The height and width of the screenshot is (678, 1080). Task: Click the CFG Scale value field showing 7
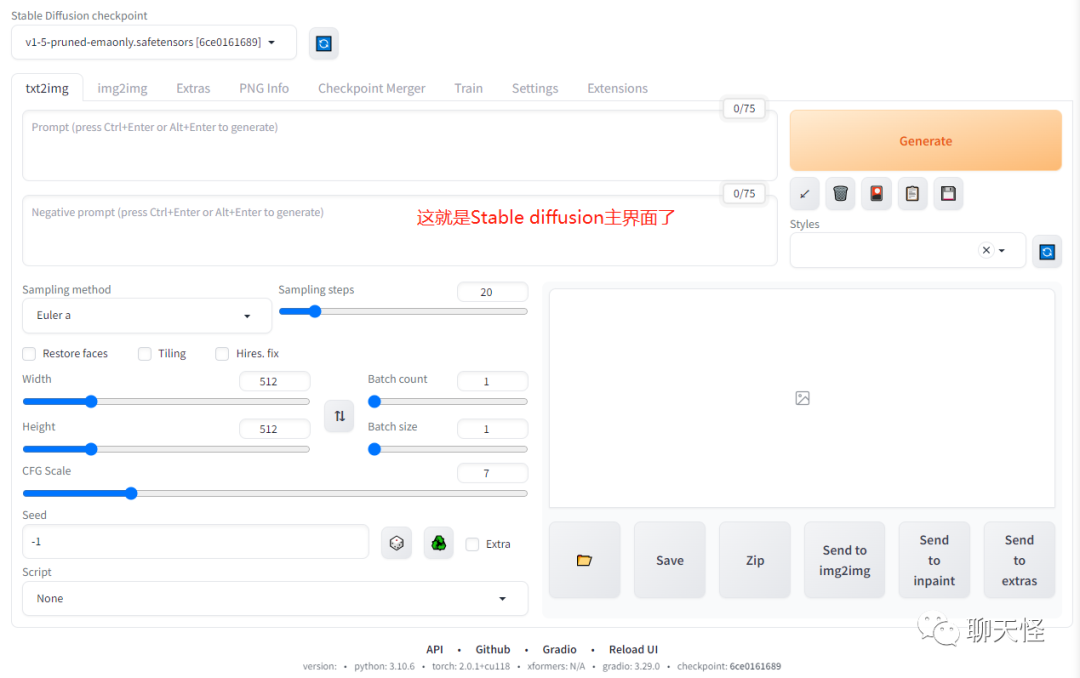[x=492, y=473]
